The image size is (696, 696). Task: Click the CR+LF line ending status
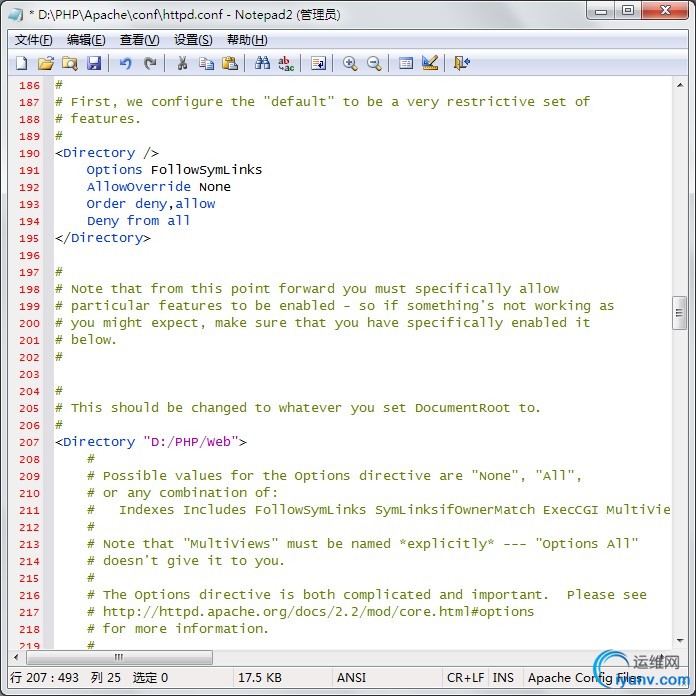pyautogui.click(x=465, y=678)
